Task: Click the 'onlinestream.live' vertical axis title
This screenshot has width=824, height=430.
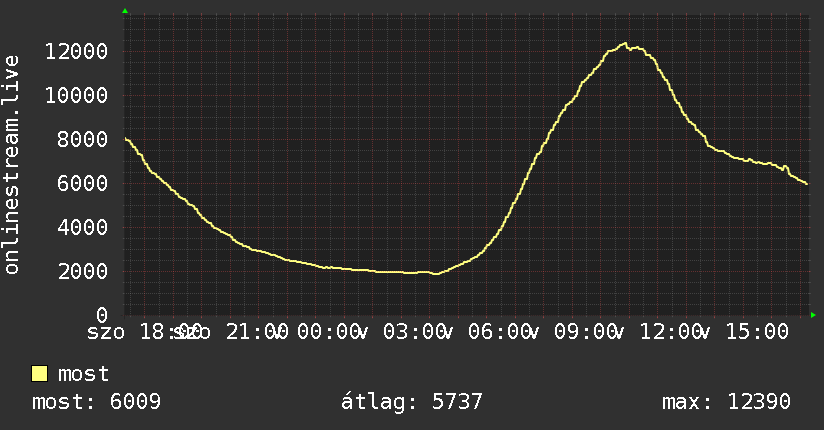Action: 12,165
